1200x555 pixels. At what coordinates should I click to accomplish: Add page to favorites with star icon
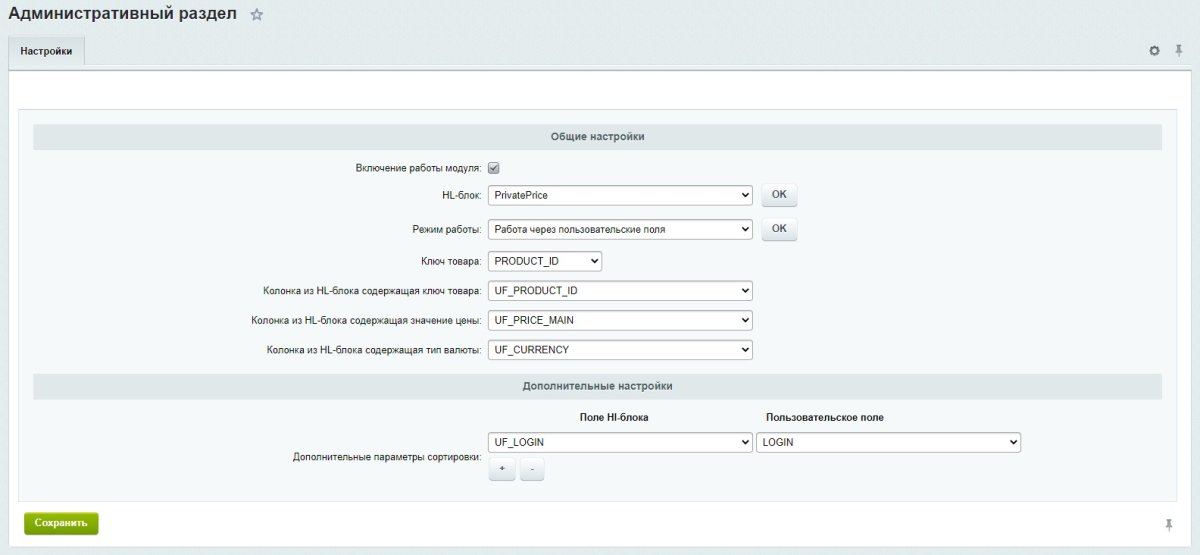257,15
